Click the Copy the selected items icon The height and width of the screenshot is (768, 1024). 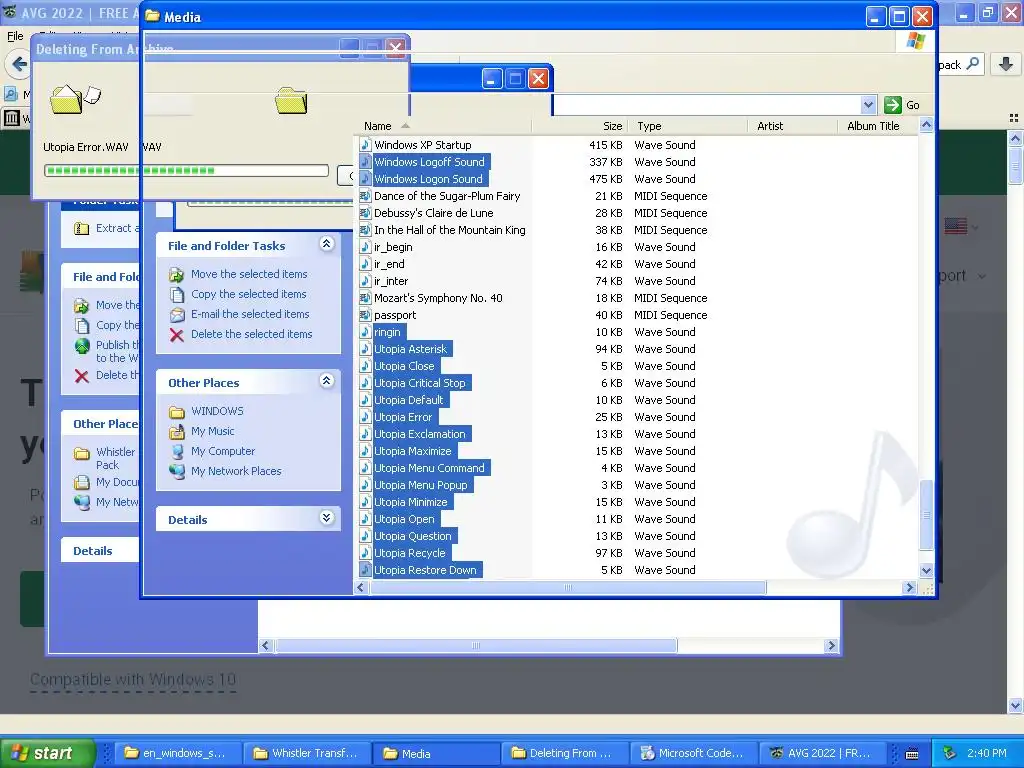(176, 295)
